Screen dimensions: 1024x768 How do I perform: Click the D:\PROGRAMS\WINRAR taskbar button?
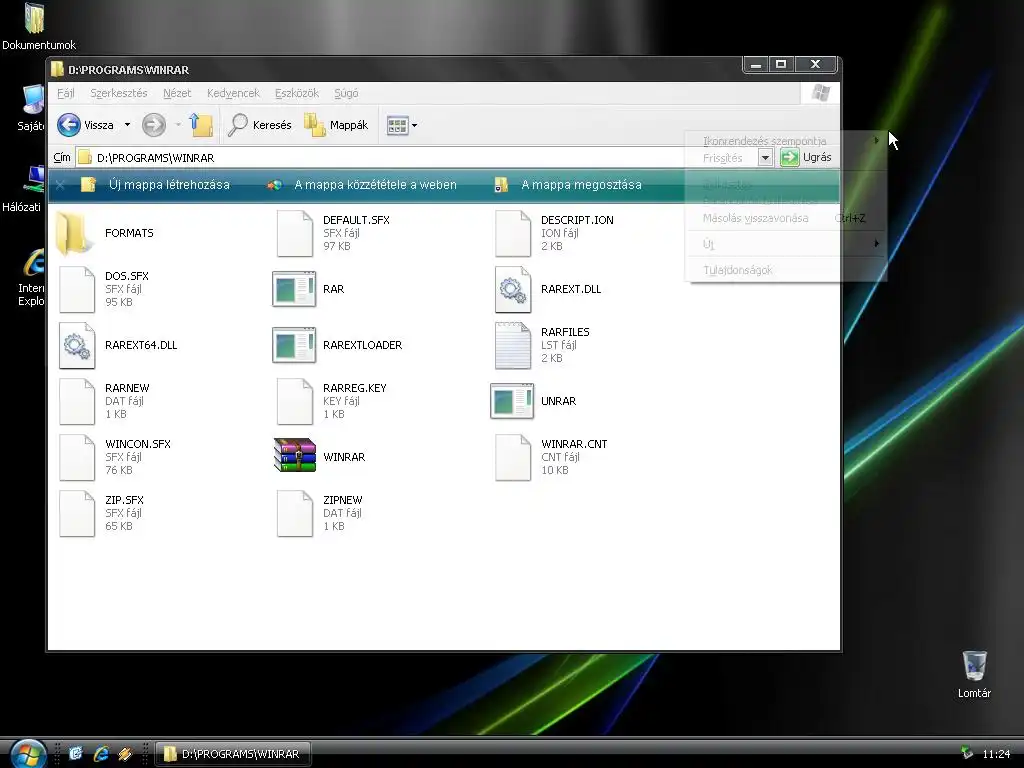[232, 754]
